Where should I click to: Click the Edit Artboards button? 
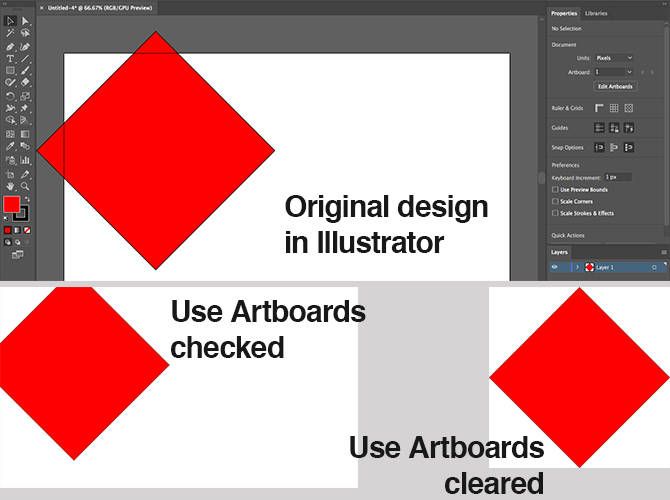coord(615,86)
